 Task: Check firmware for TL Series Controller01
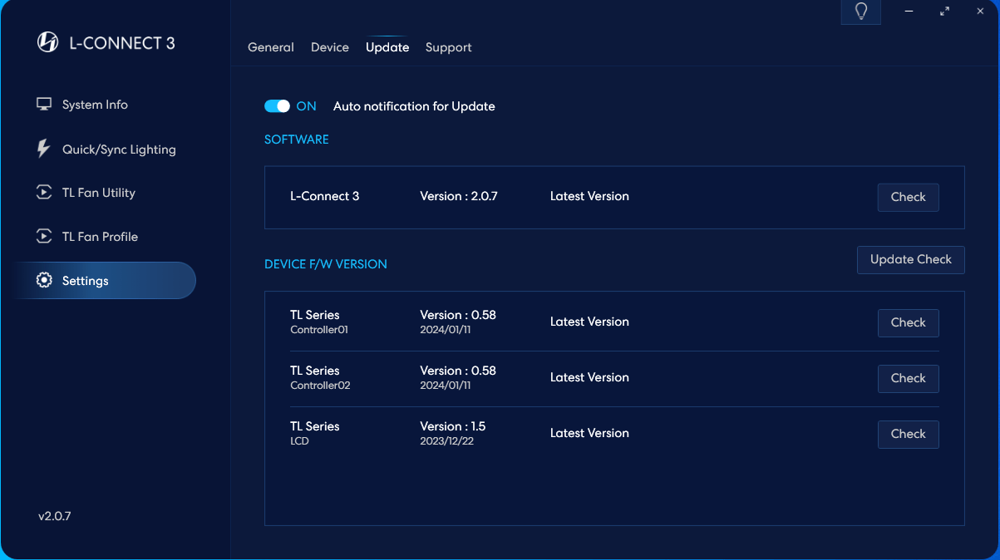[x=908, y=323]
